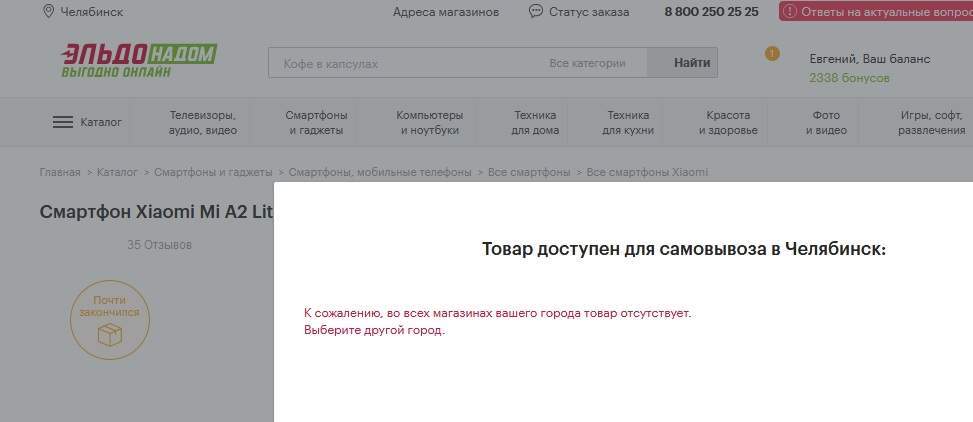The width and height of the screenshot is (973, 422).
Task: Open Компьютеры и ноутбуки category
Action: pyautogui.click(x=429, y=123)
